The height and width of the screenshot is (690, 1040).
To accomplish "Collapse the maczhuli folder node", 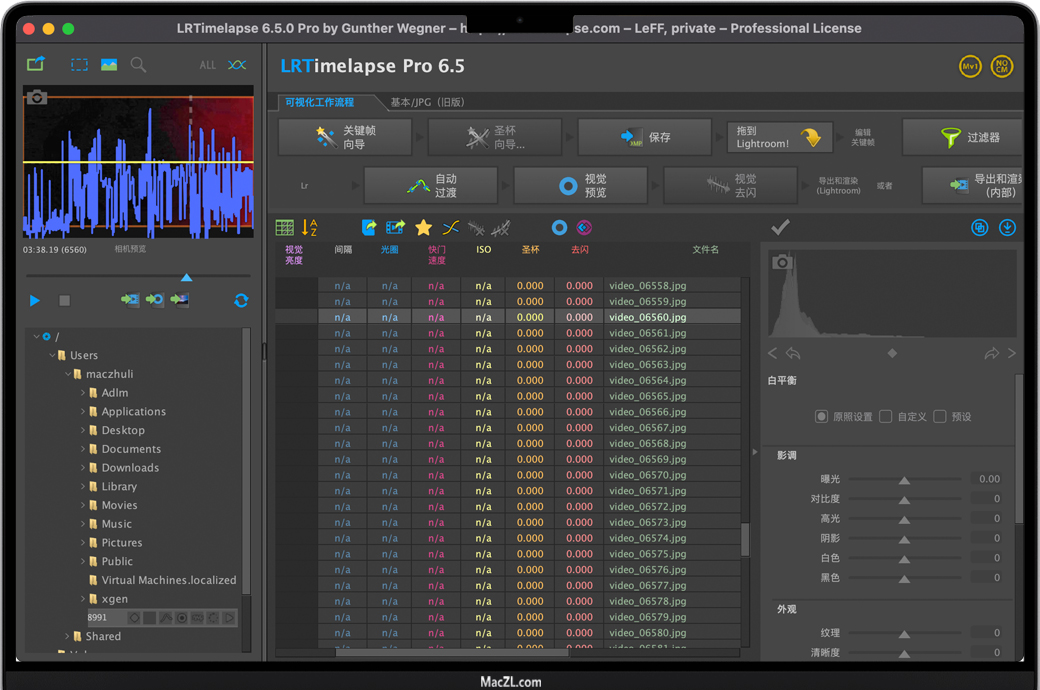I will point(68,374).
